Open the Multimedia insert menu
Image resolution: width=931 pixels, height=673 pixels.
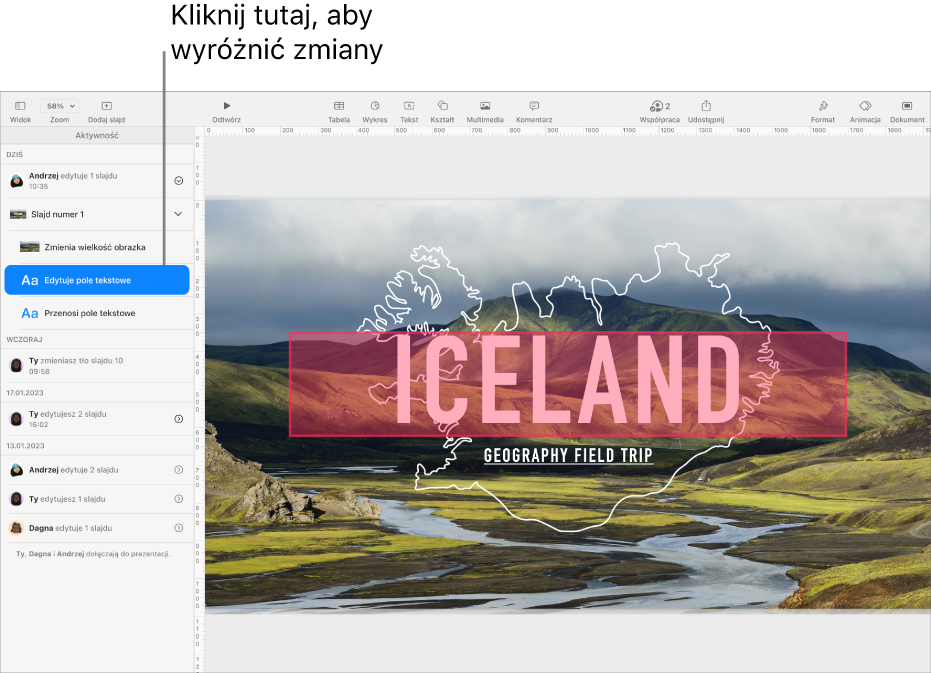tap(485, 106)
